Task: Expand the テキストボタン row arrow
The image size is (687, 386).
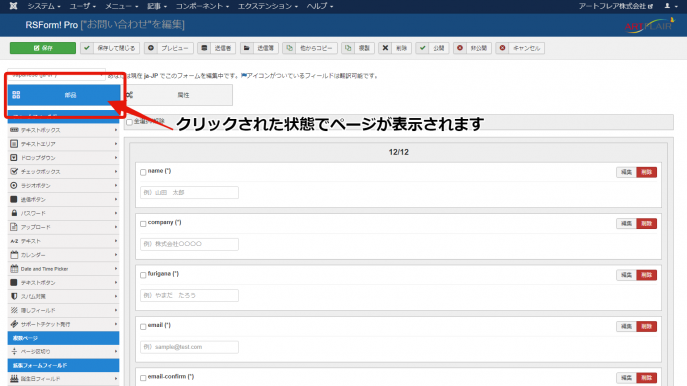Action: click(116, 283)
